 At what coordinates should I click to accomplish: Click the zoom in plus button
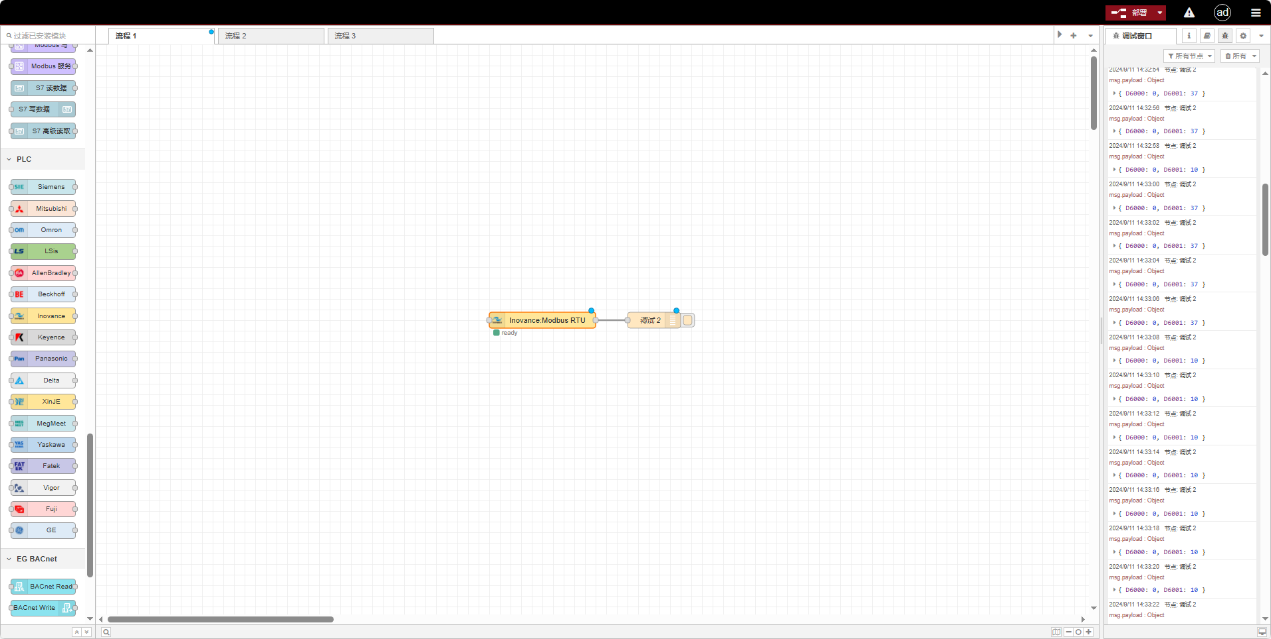point(1089,632)
